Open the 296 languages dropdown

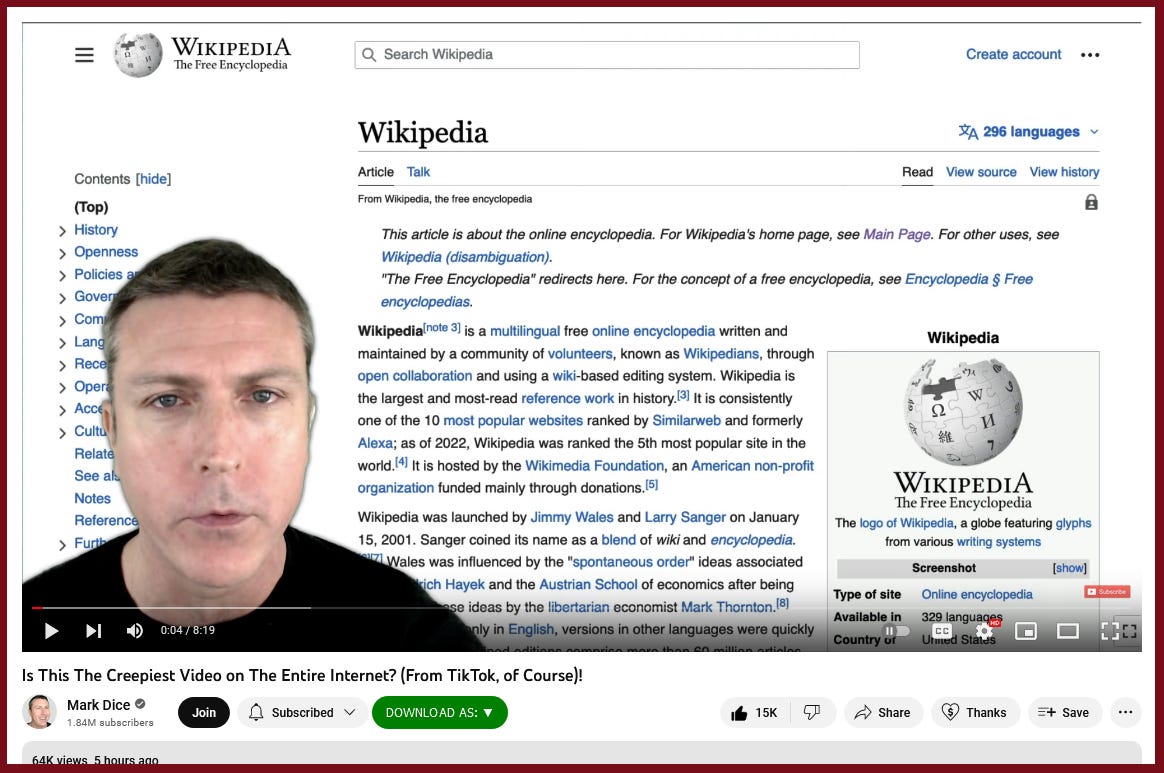(x=1028, y=131)
